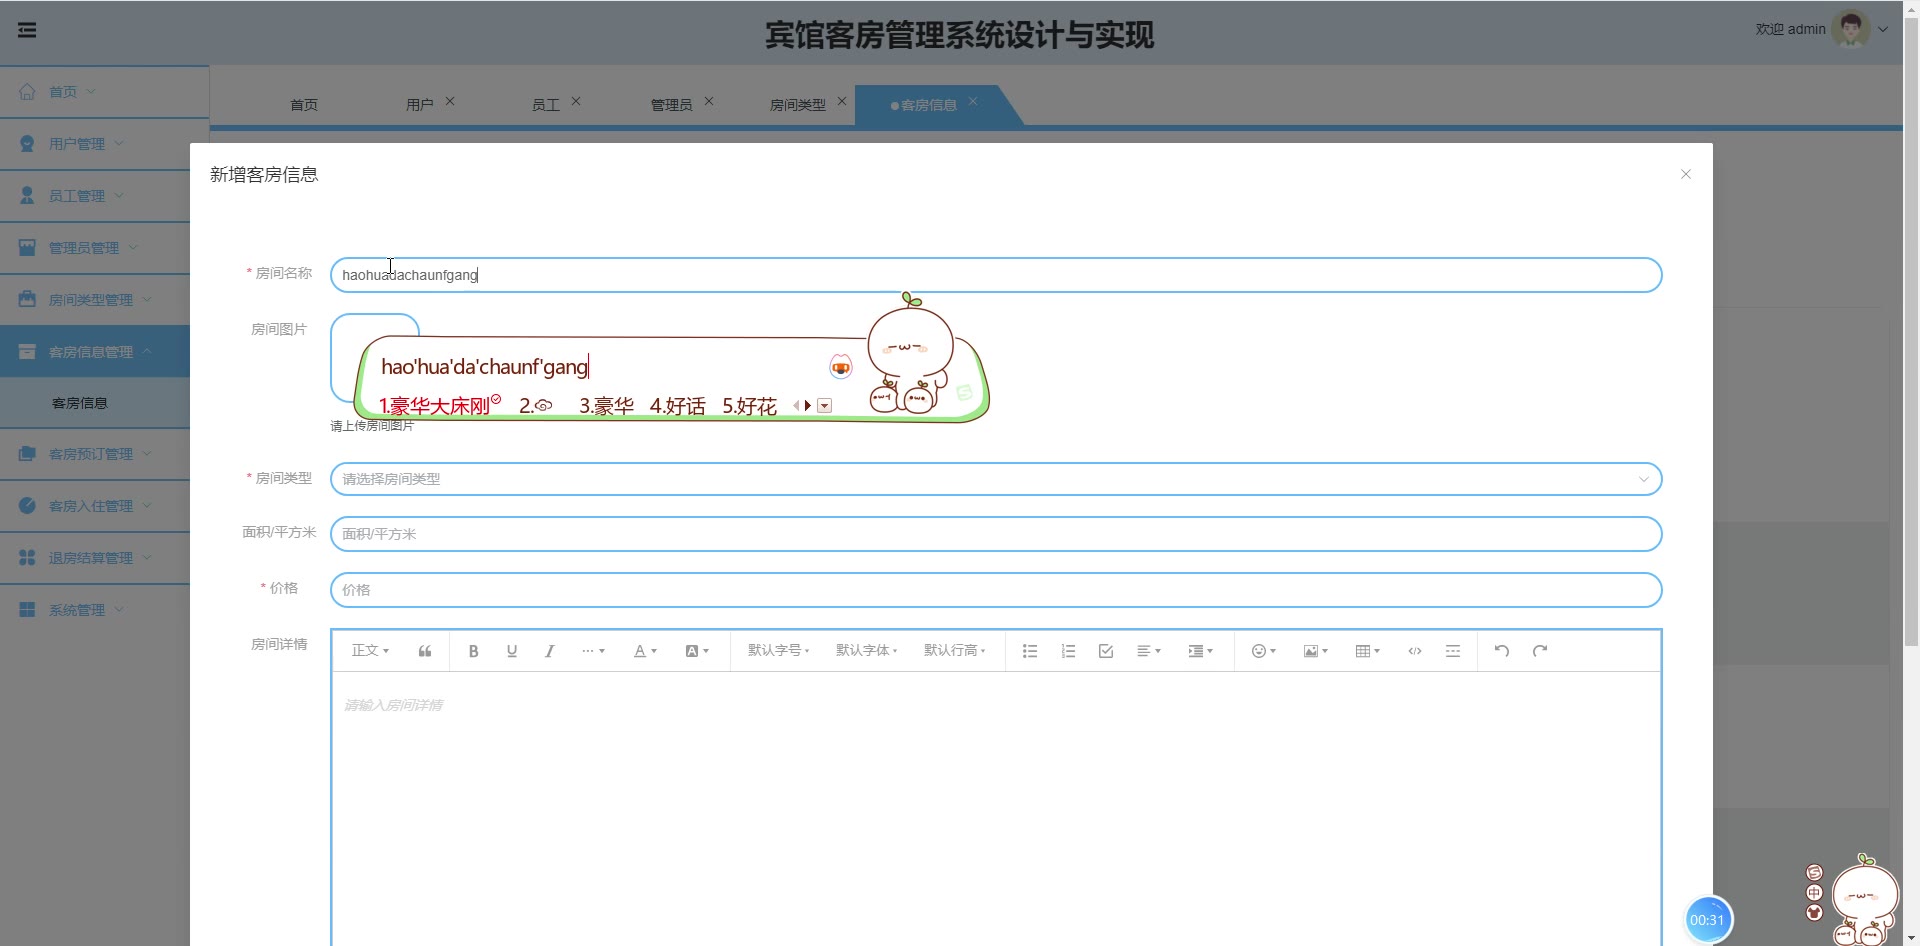The image size is (1920, 946).
Task: Undo the last edit in the editor
Action: coord(1502,651)
